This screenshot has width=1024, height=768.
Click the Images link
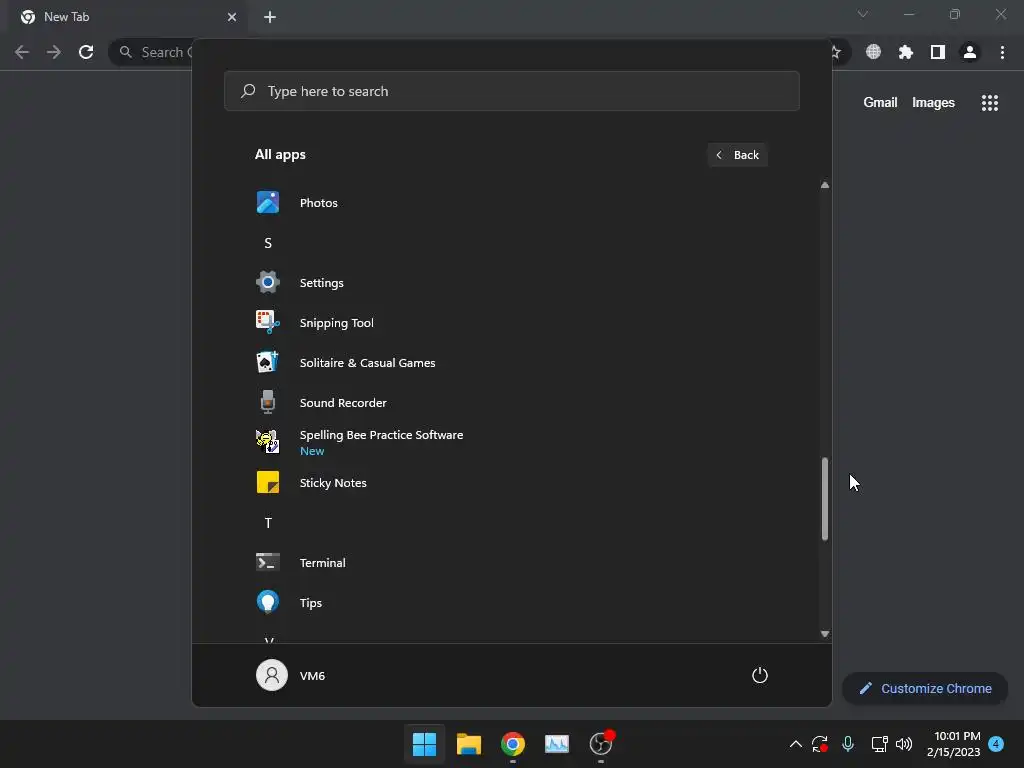pyautogui.click(x=933, y=103)
